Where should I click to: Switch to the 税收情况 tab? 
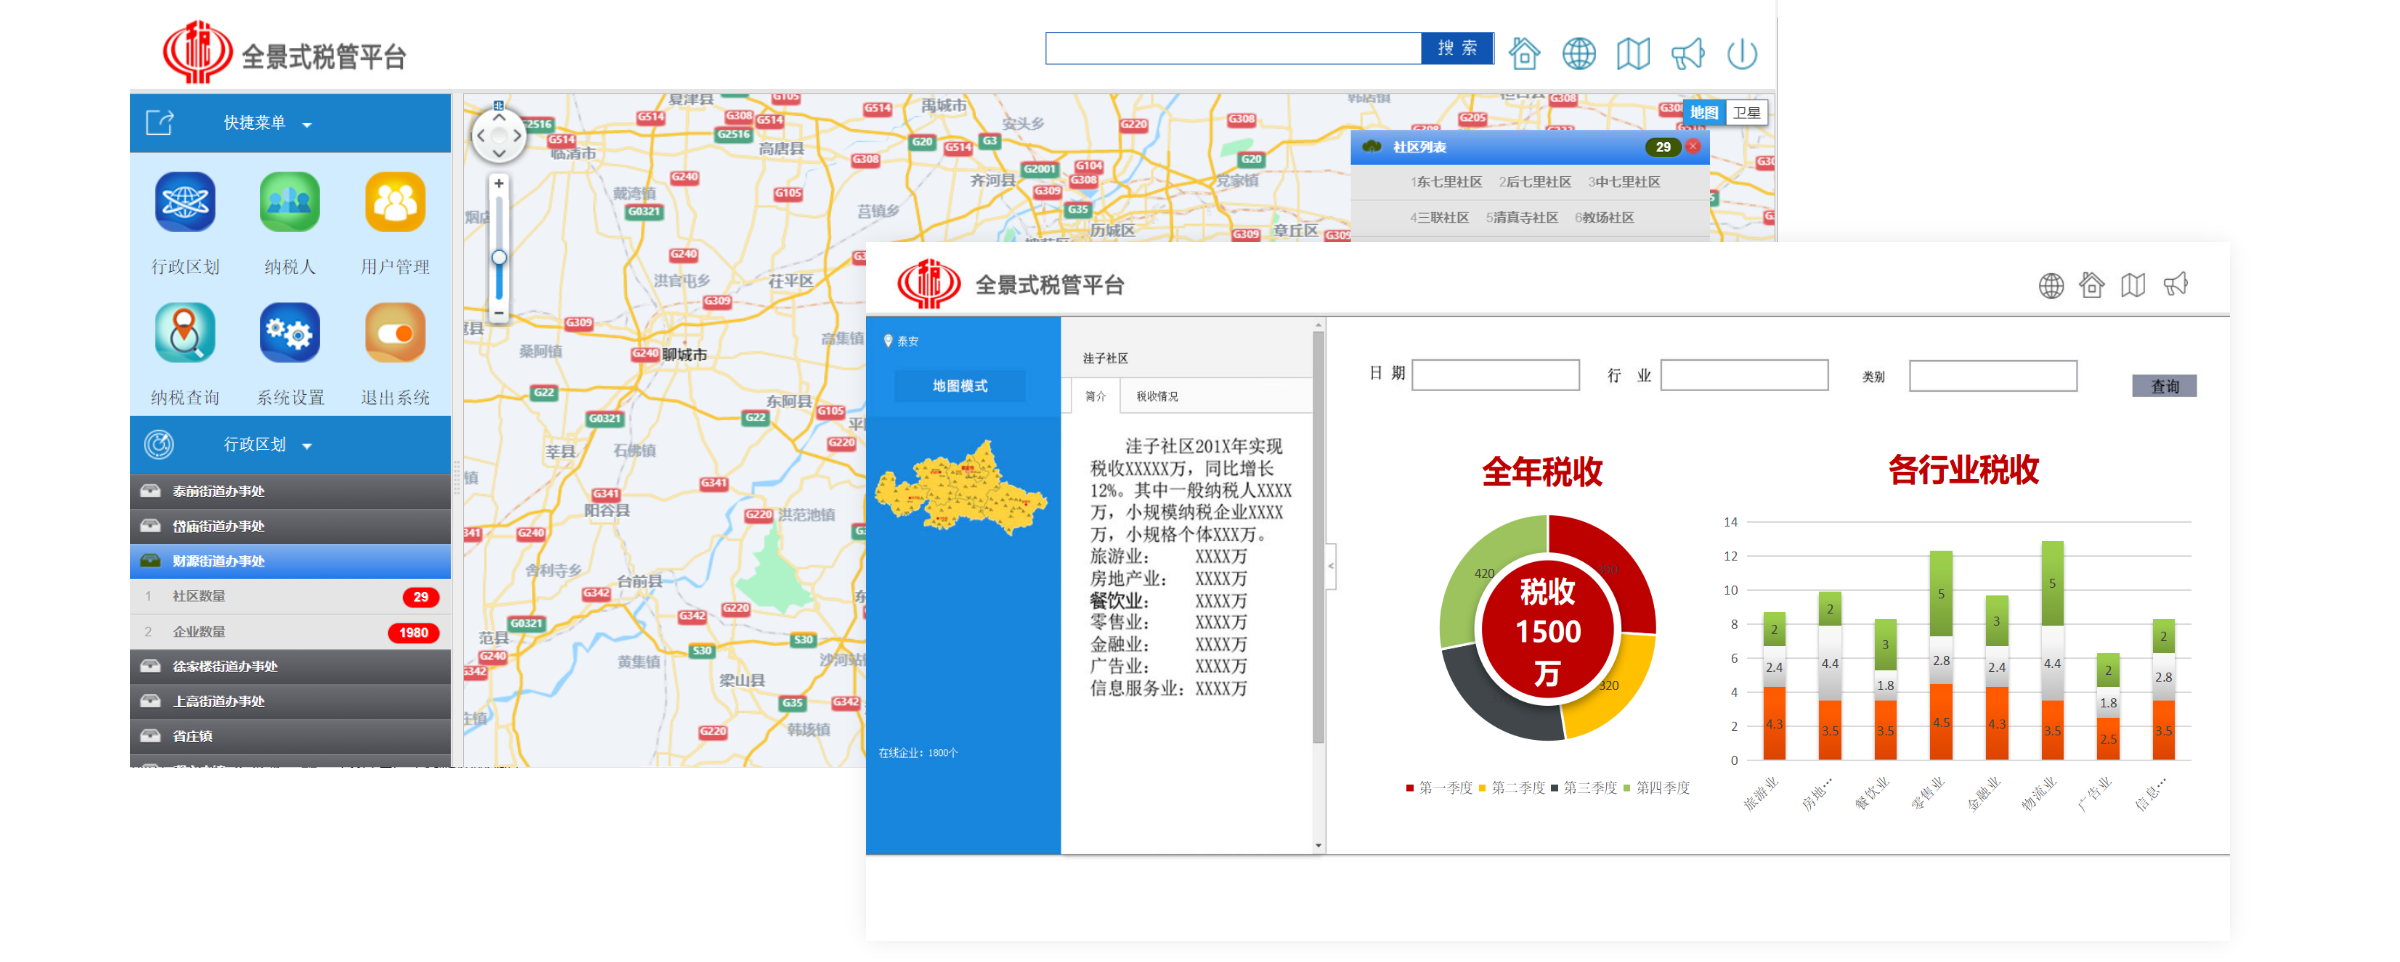(x=1157, y=396)
